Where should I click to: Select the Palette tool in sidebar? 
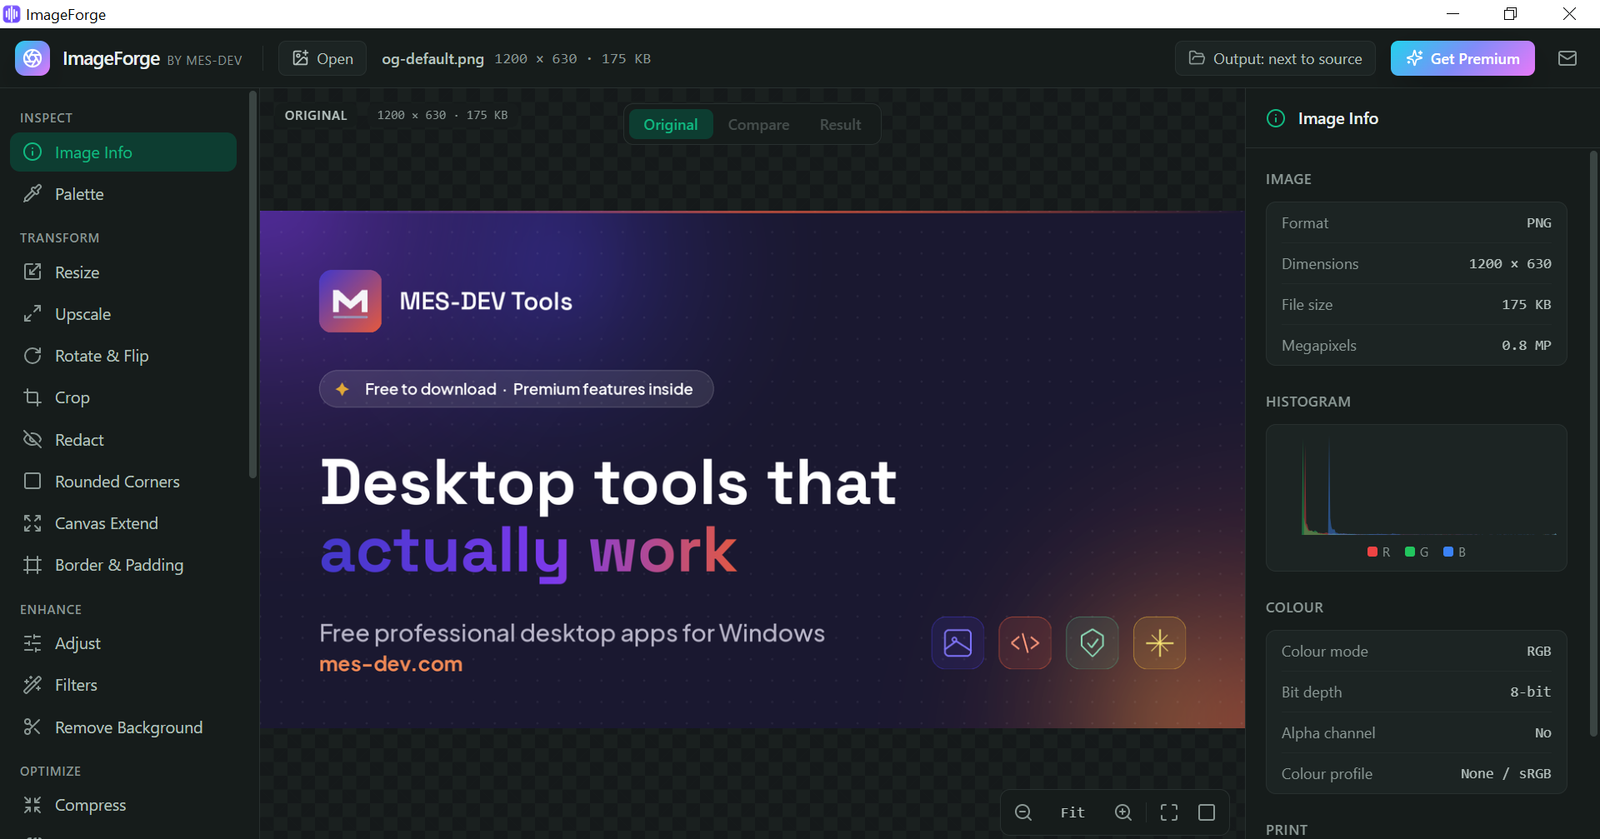[123, 194]
